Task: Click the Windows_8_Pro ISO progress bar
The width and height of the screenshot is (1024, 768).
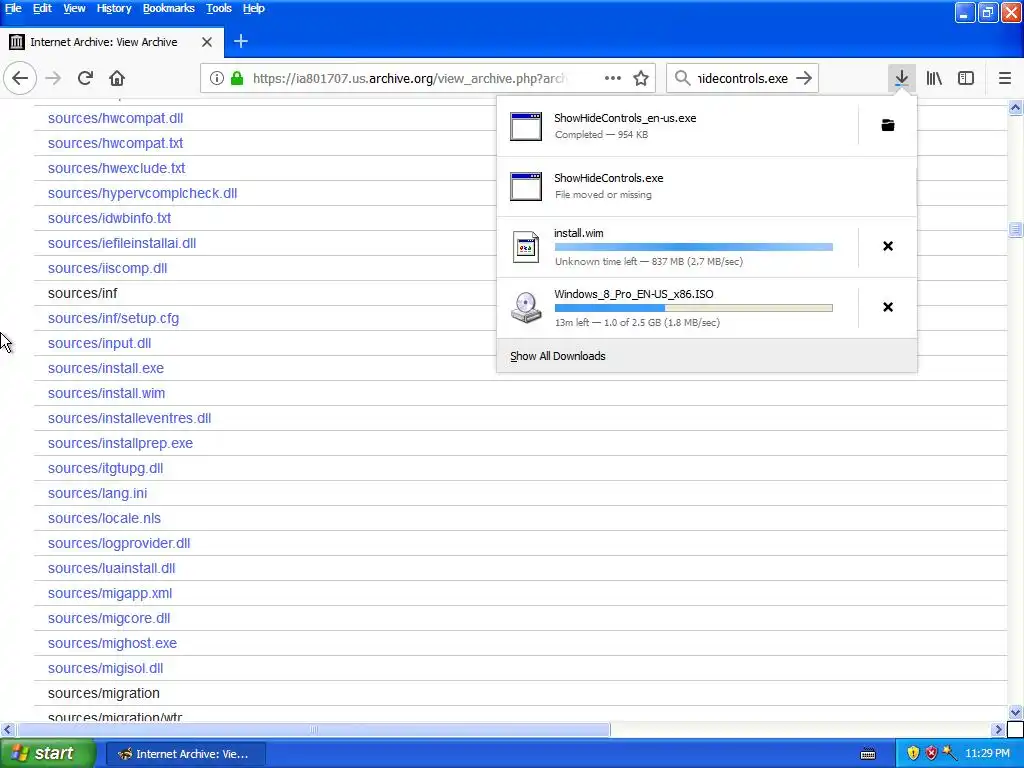Action: (x=694, y=308)
